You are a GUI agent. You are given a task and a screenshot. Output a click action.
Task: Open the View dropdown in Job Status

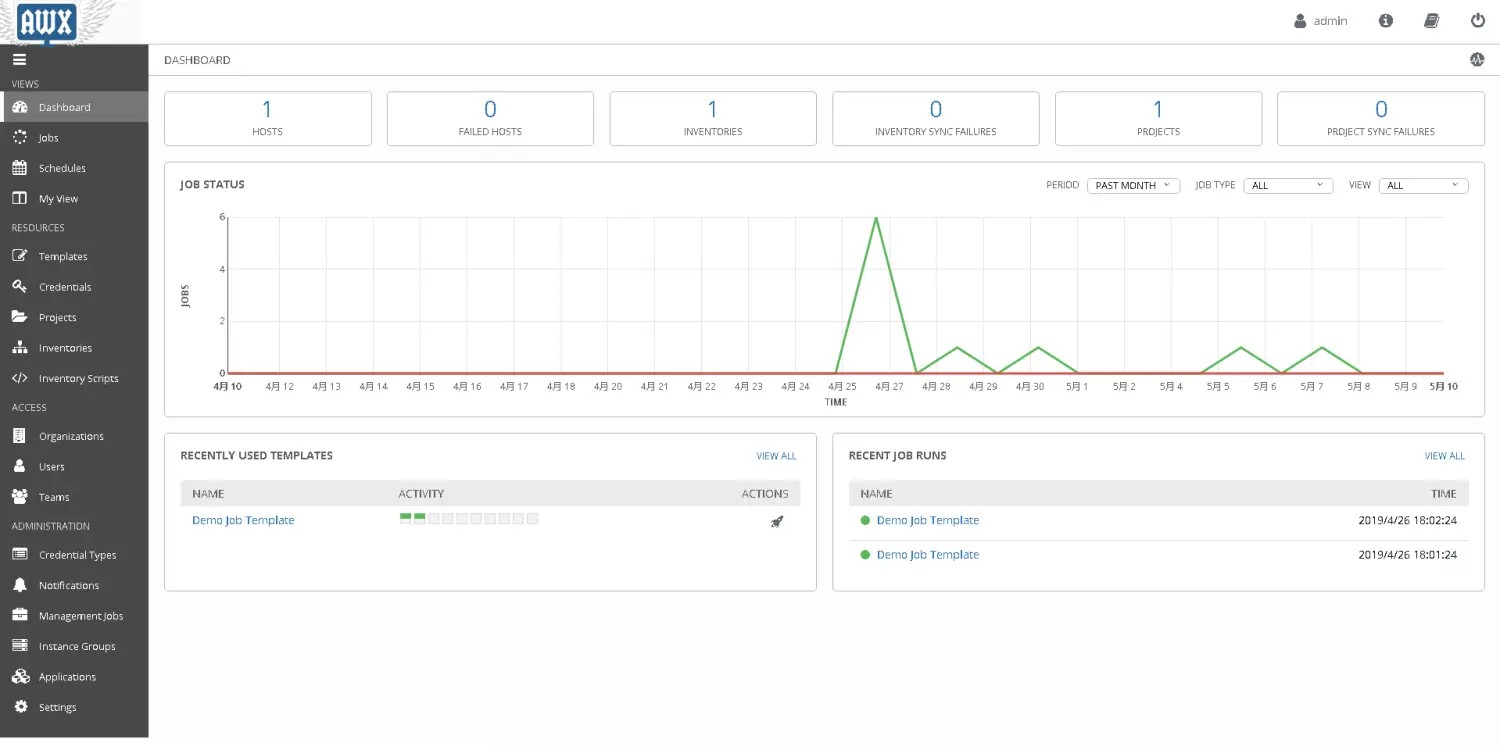pyautogui.click(x=1422, y=186)
